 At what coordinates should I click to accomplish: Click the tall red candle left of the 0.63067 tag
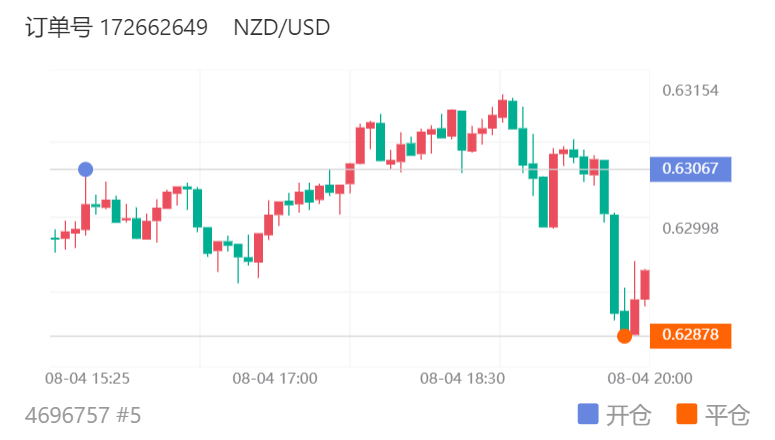pos(553,190)
